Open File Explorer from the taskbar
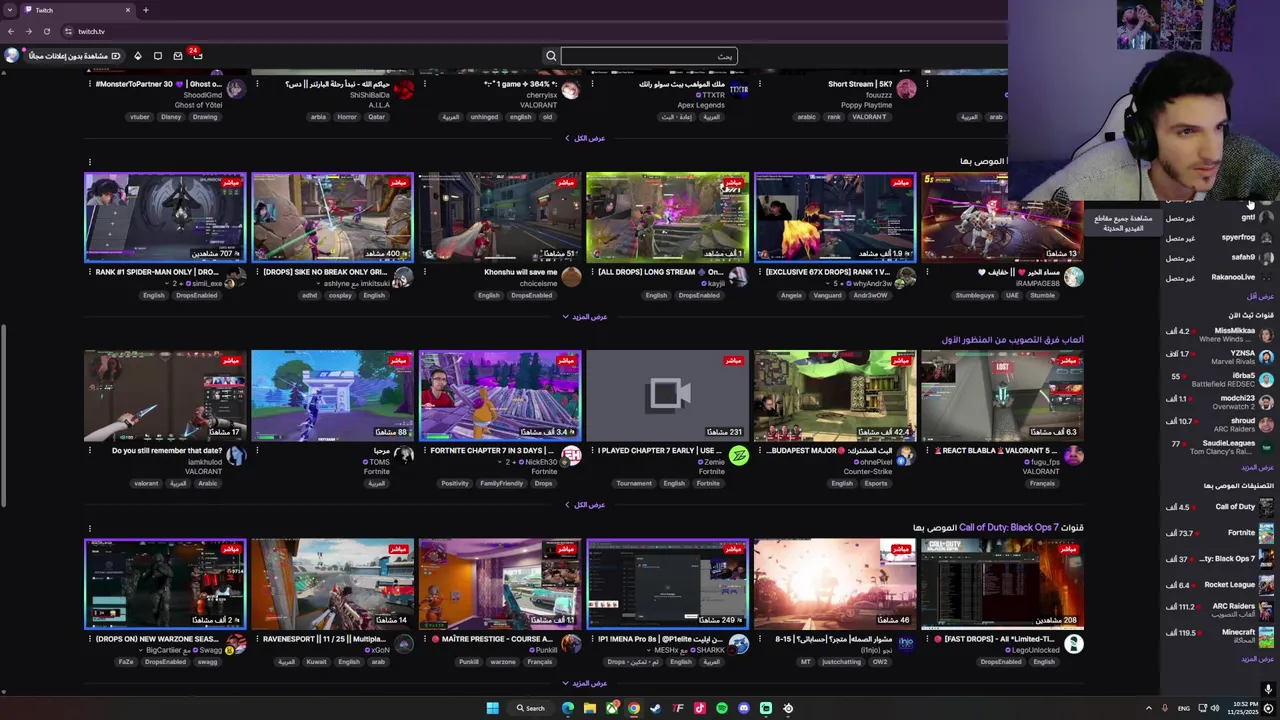Viewport: 1280px width, 720px height. click(590, 708)
